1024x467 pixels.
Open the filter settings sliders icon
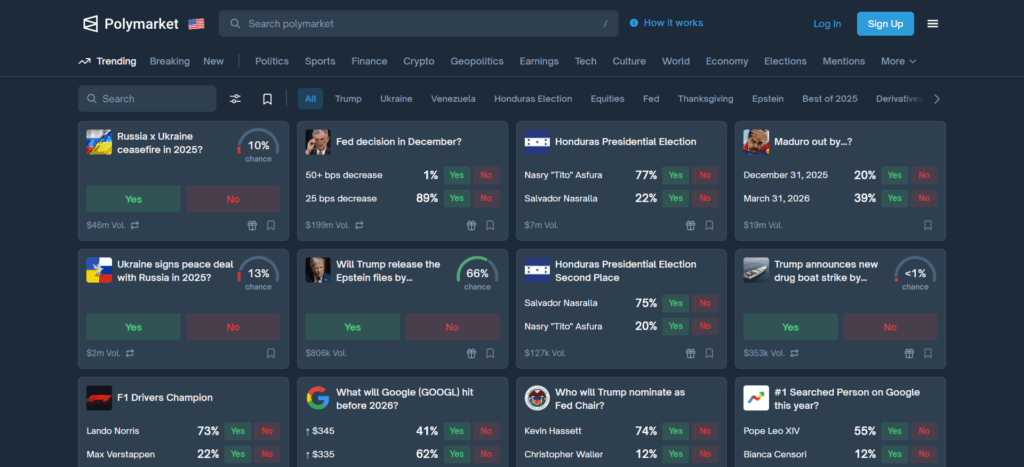pos(236,99)
